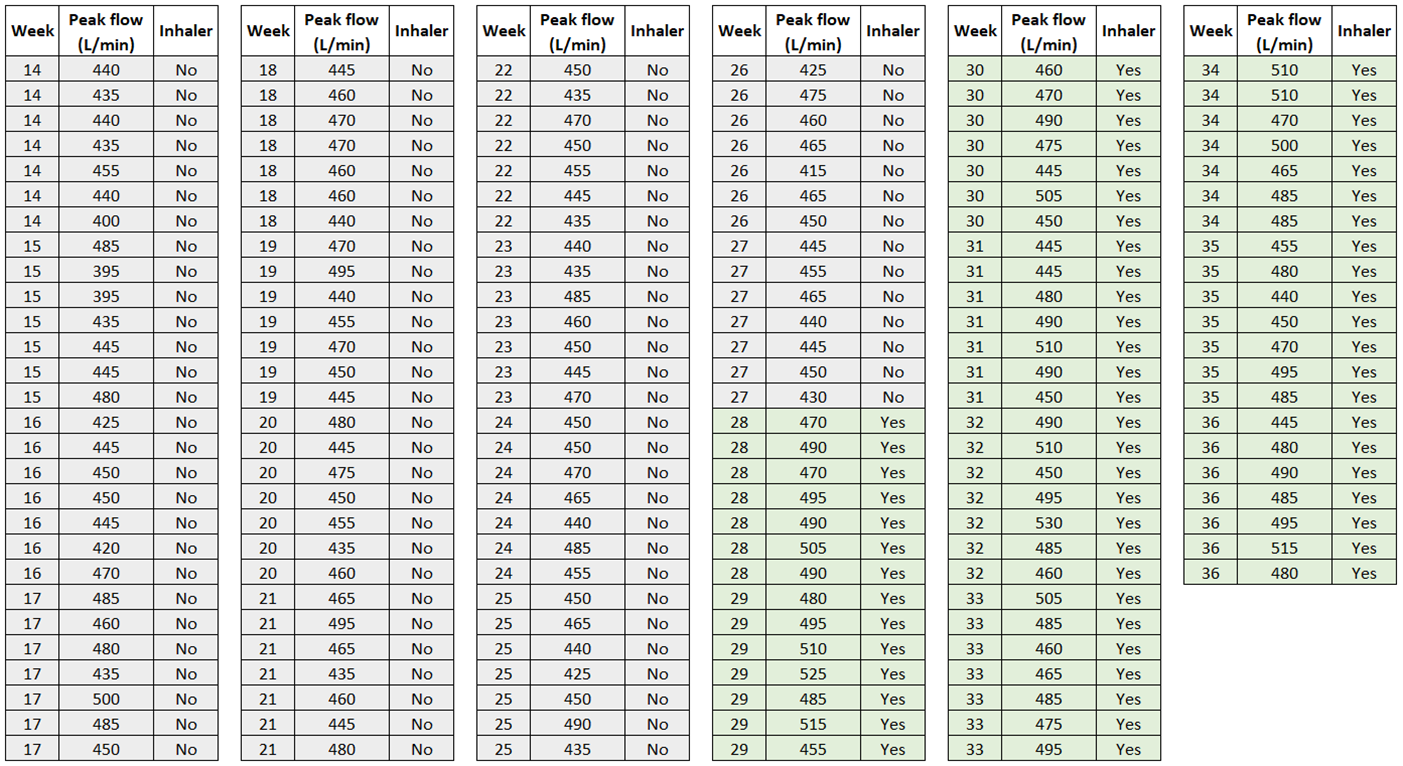Select the 415 peak flow cell in week 26

(x=812, y=171)
